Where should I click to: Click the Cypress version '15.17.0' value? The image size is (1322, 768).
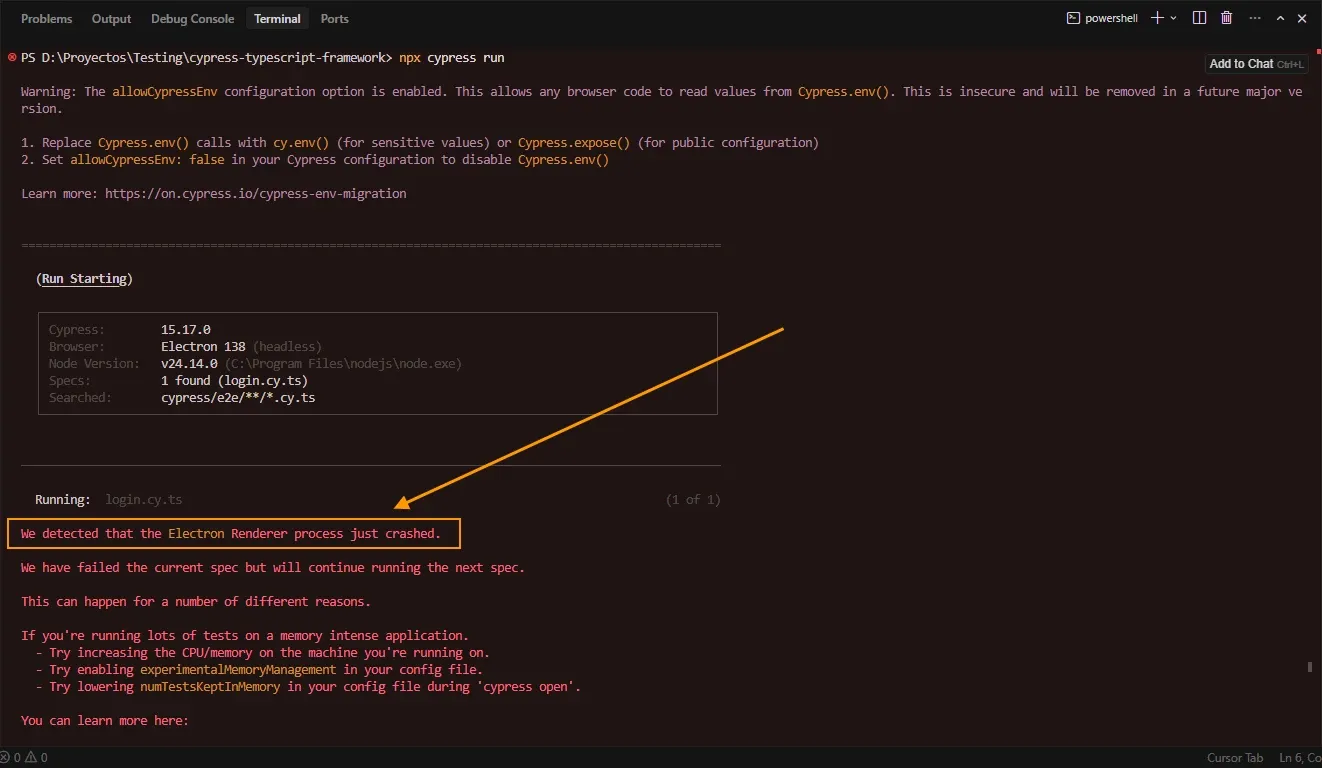(x=186, y=330)
